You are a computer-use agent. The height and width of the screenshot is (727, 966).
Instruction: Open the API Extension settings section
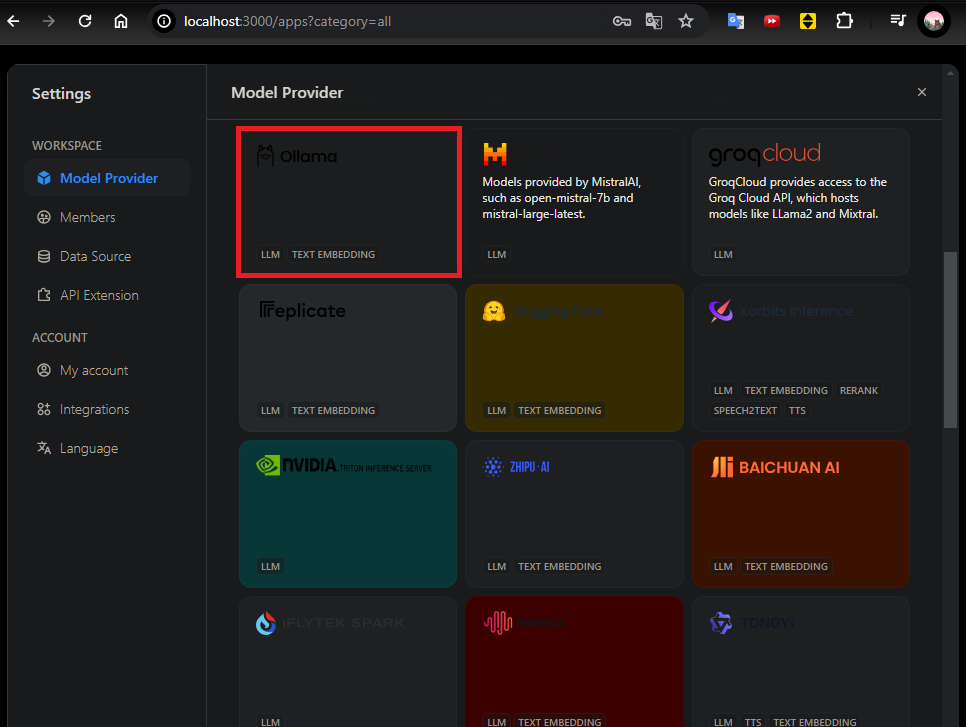(107, 295)
